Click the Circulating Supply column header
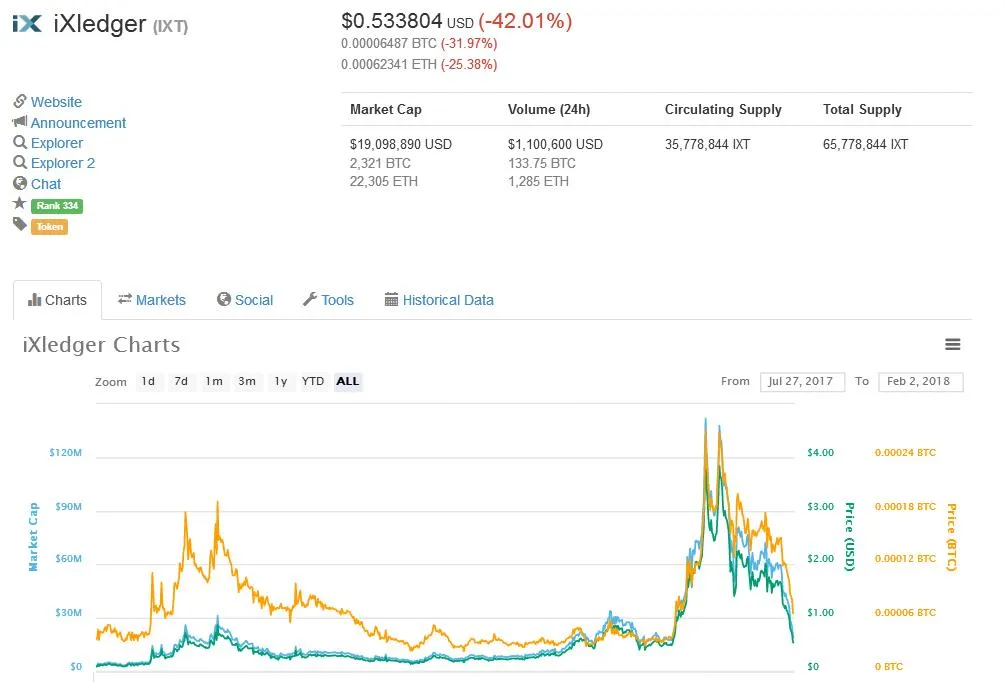The image size is (1006, 682). click(723, 110)
